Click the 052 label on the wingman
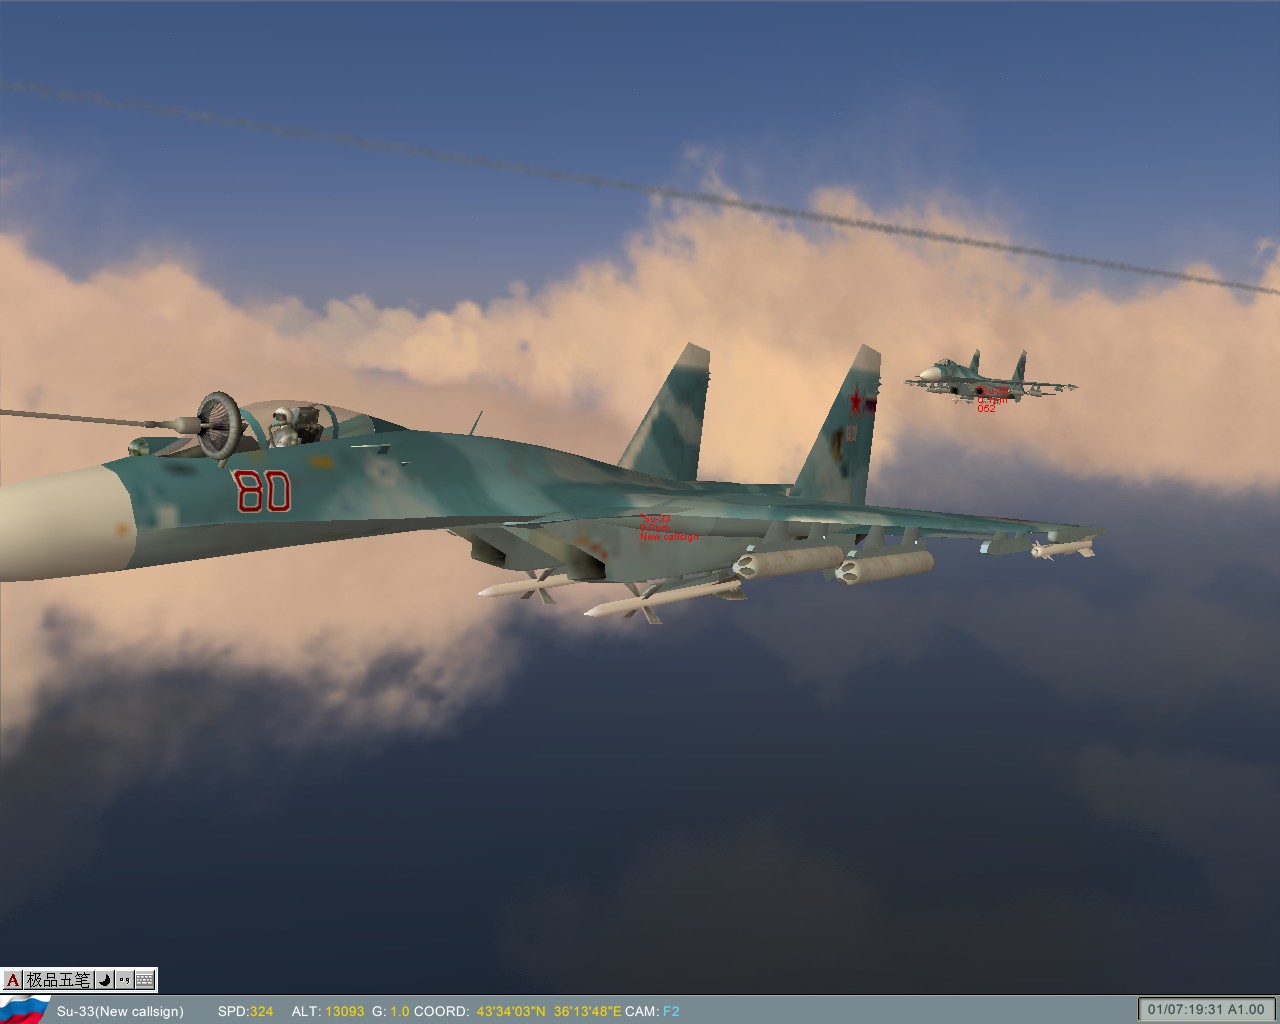This screenshot has width=1280, height=1024. 987,408
